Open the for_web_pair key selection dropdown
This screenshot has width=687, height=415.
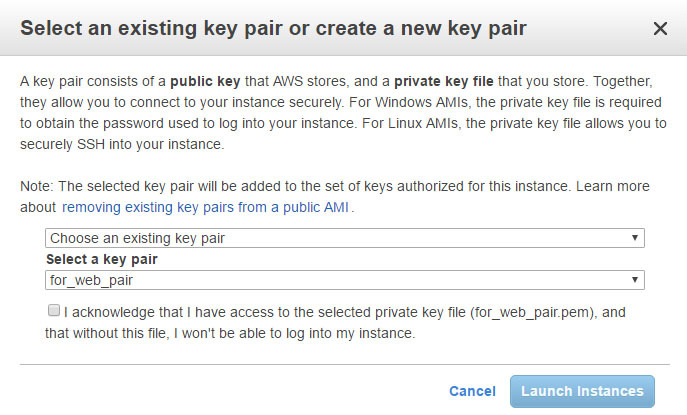click(x=340, y=280)
